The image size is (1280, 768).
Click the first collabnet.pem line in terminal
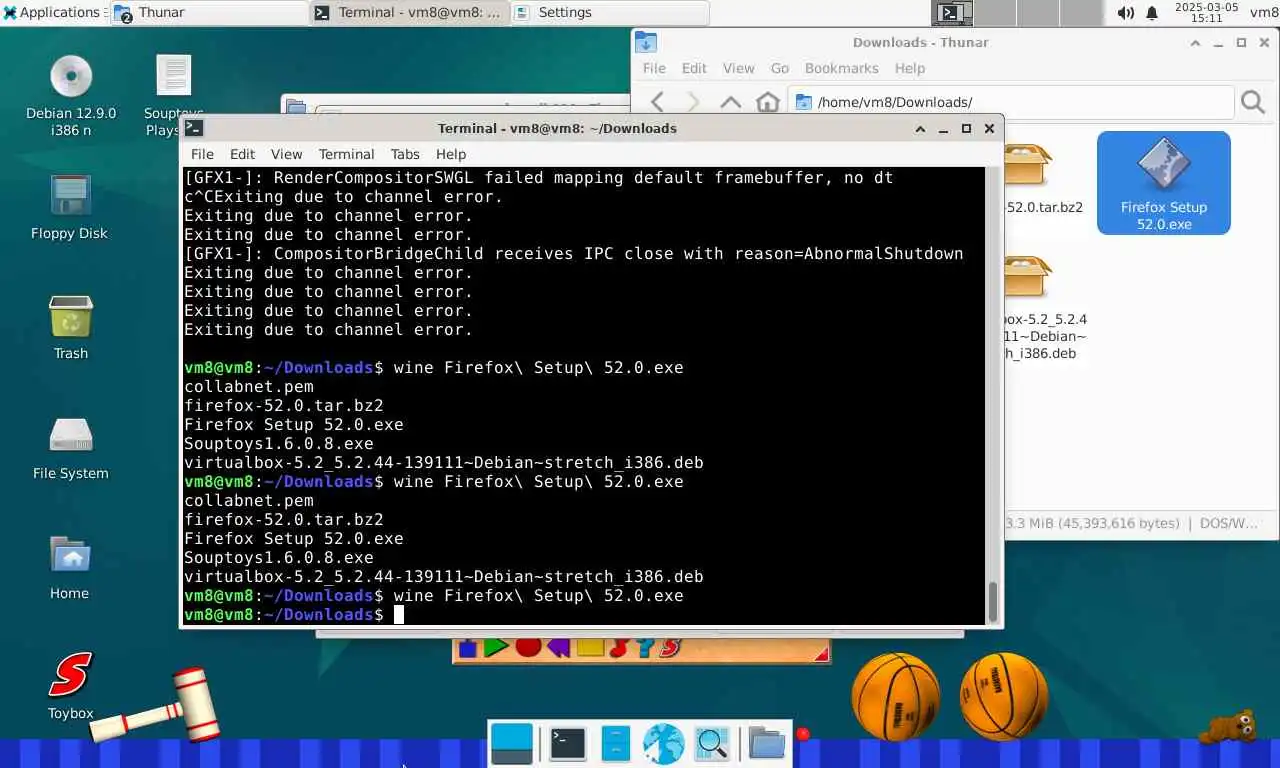[x=249, y=387]
